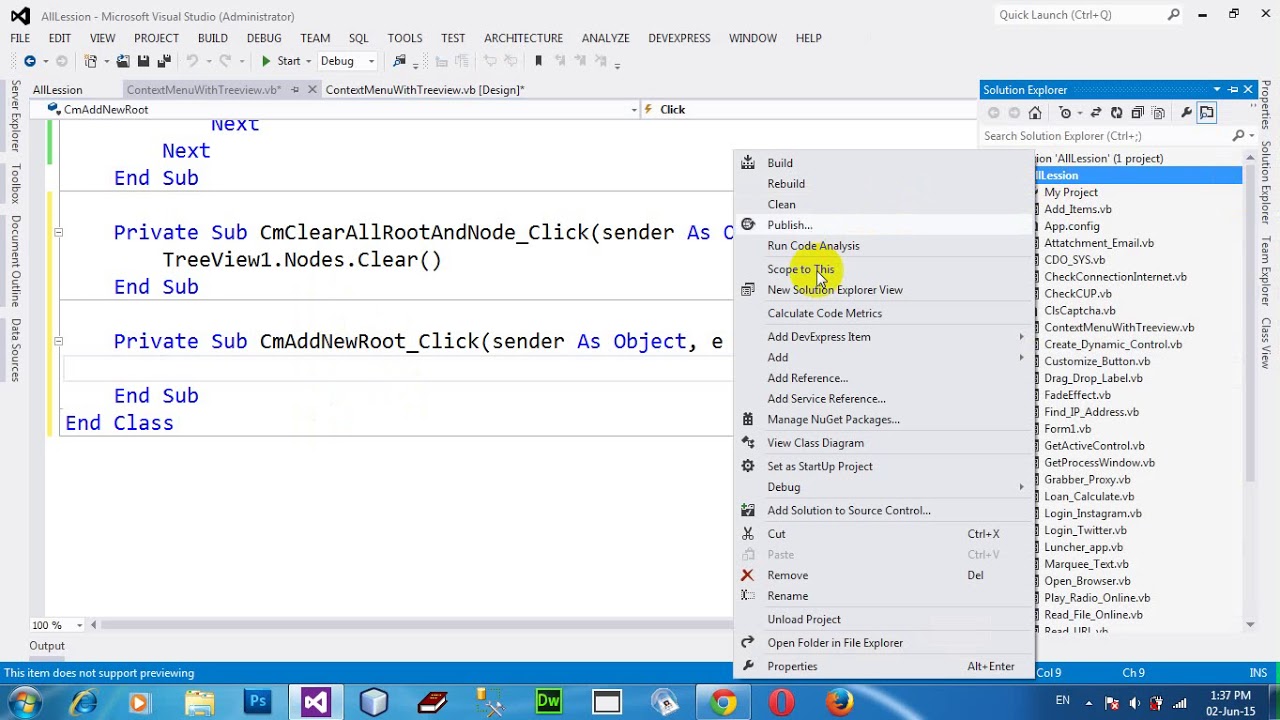Click the Windows Start orb

coord(24,702)
